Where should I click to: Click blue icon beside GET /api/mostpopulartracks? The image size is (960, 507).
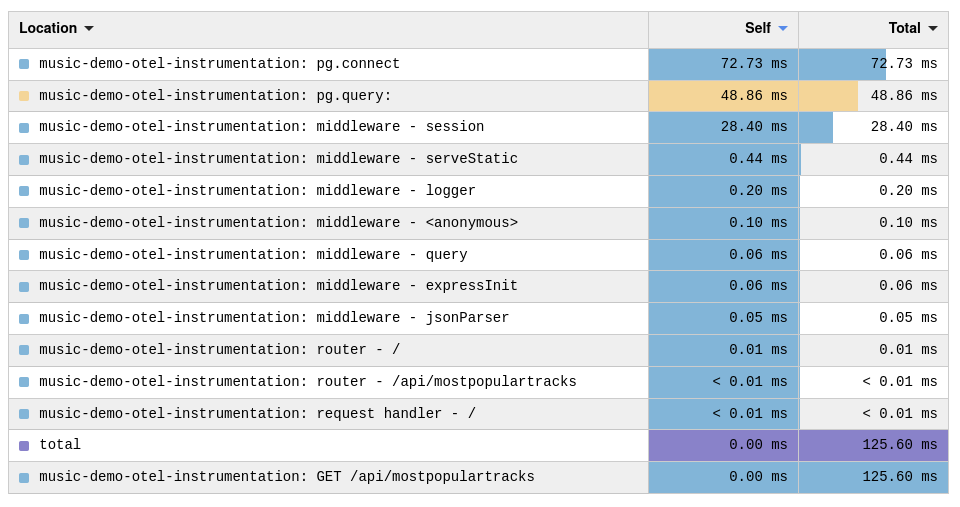click(x=24, y=478)
